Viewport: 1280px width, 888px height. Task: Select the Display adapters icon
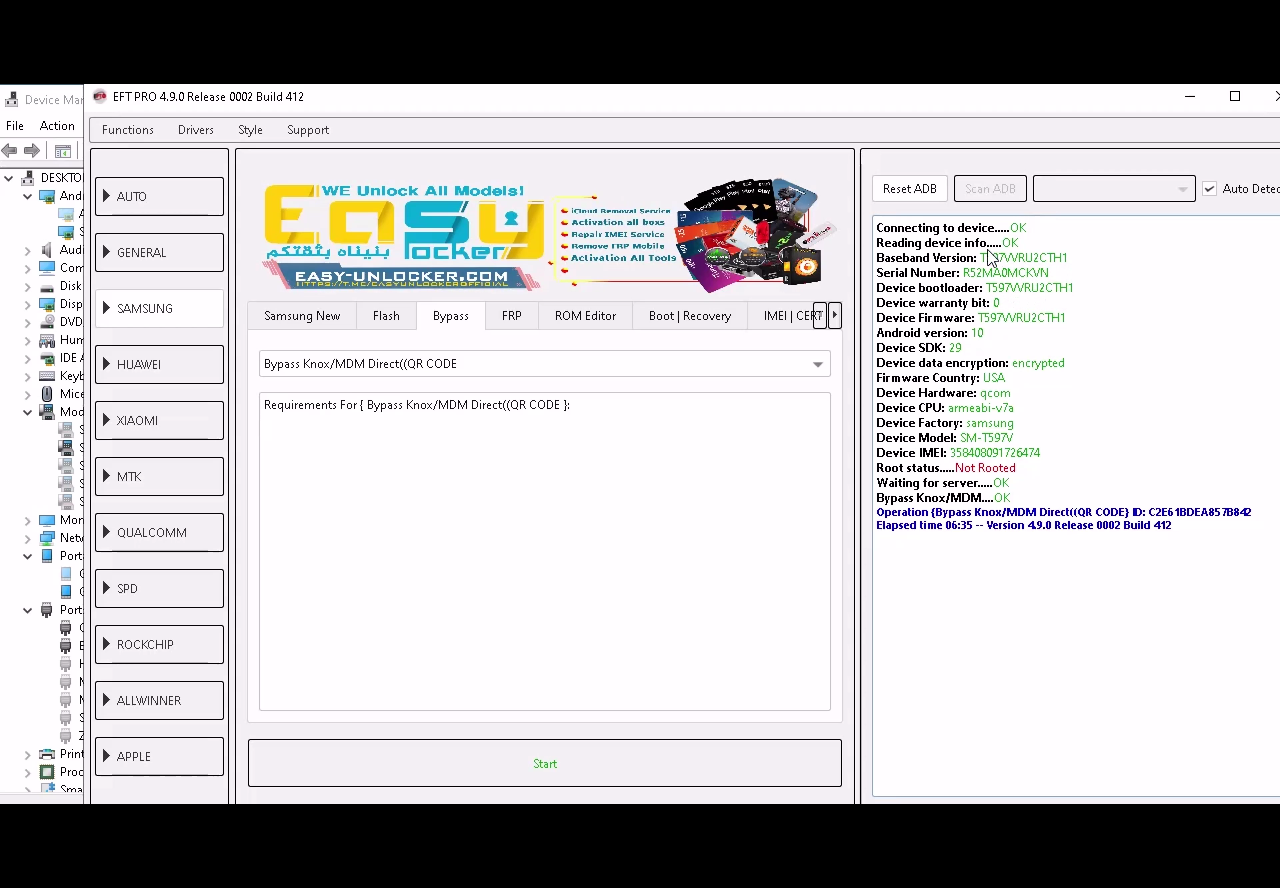point(47,304)
